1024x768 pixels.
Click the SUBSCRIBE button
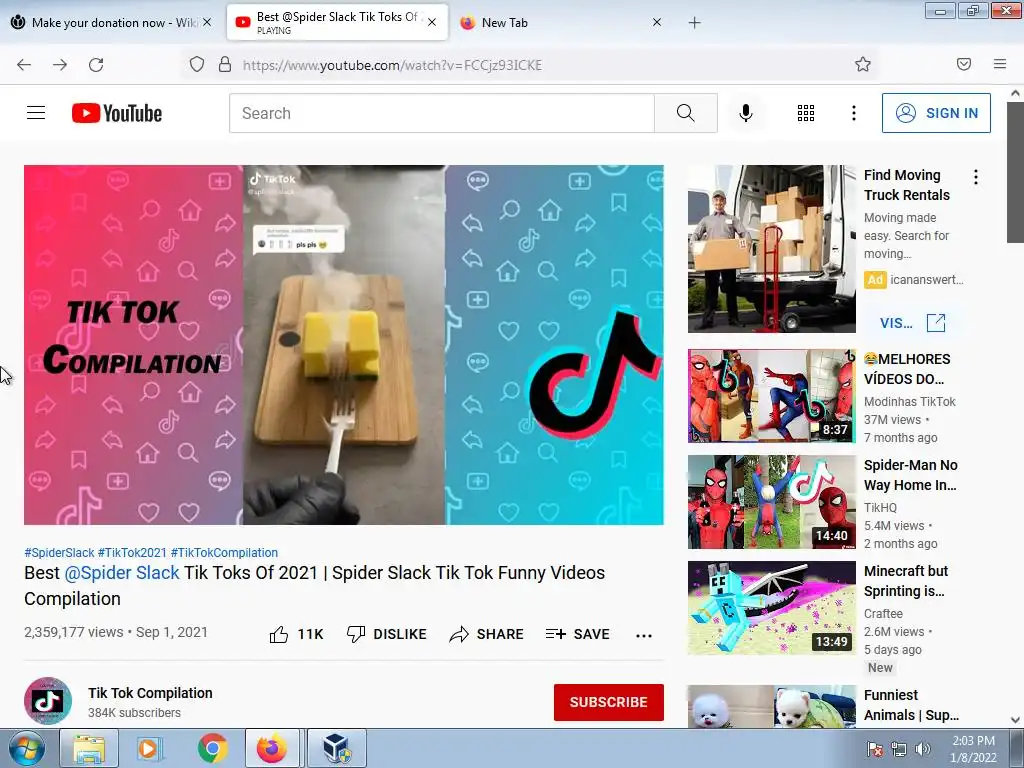(x=609, y=702)
